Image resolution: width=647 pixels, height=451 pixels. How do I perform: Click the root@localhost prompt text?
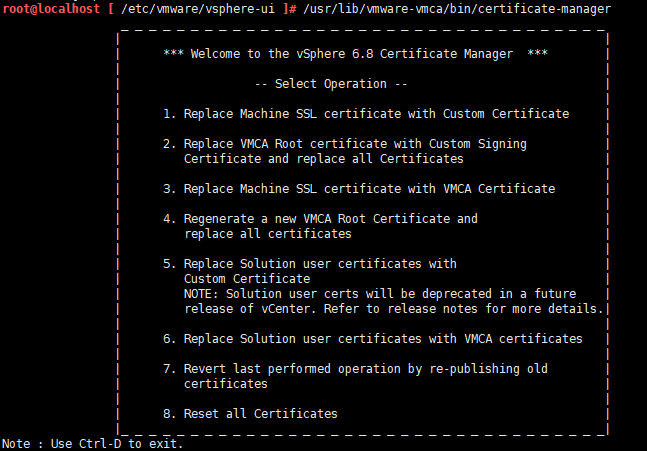[49, 9]
